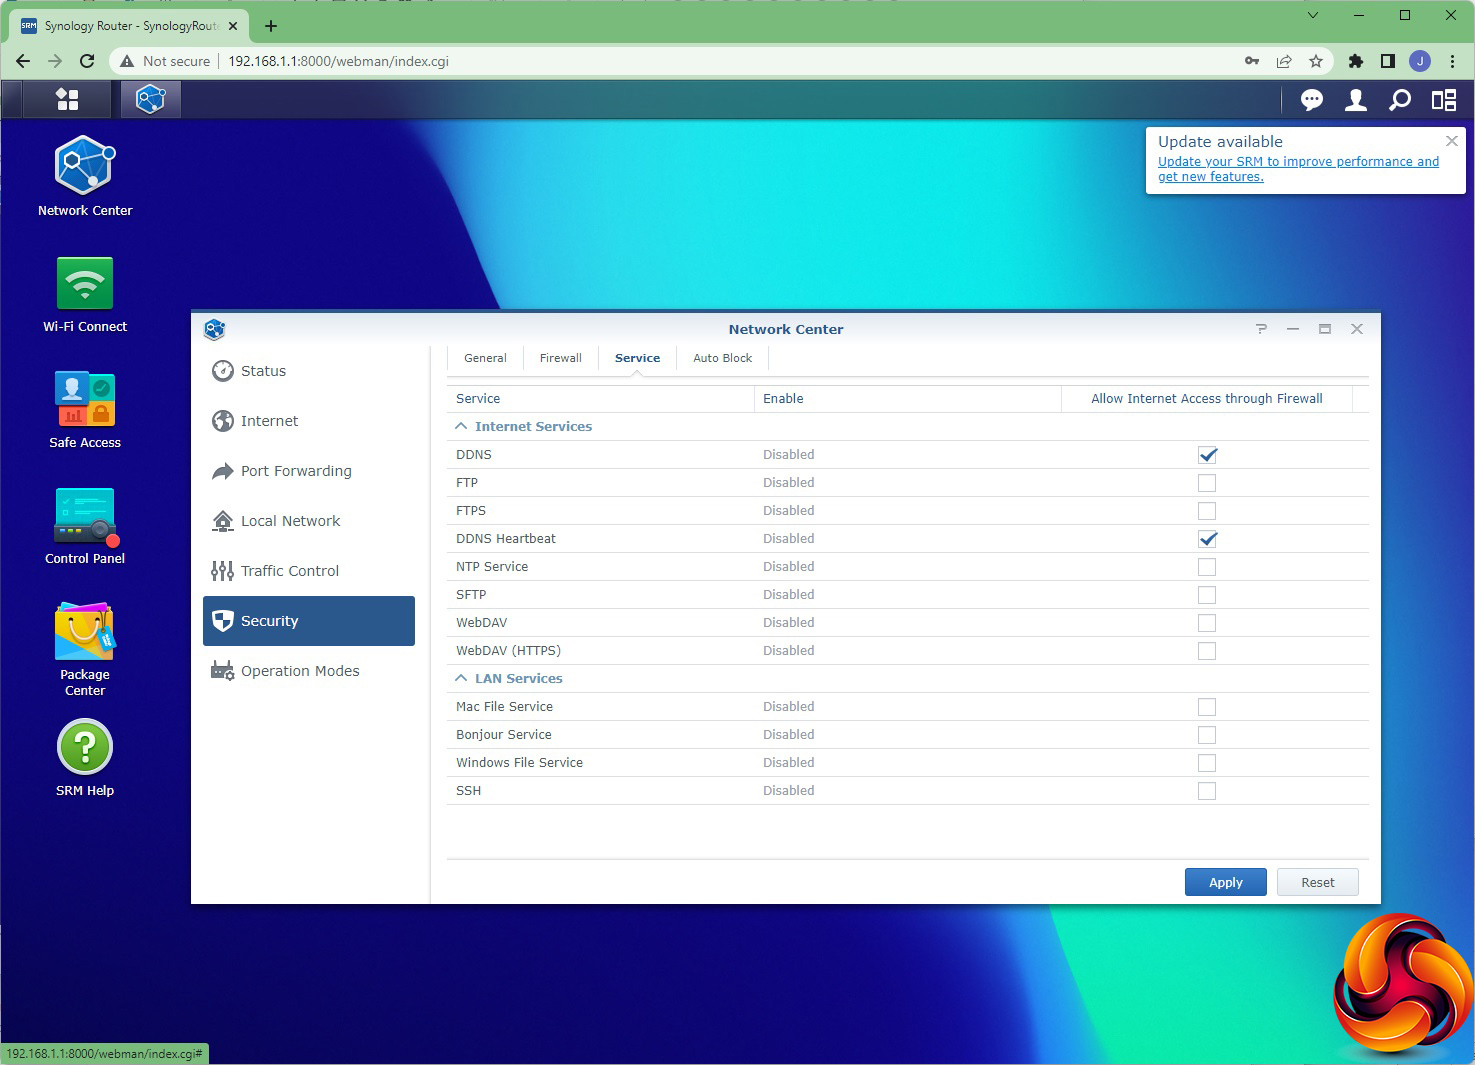Open the user options person icon
1475x1065 pixels.
(1356, 100)
